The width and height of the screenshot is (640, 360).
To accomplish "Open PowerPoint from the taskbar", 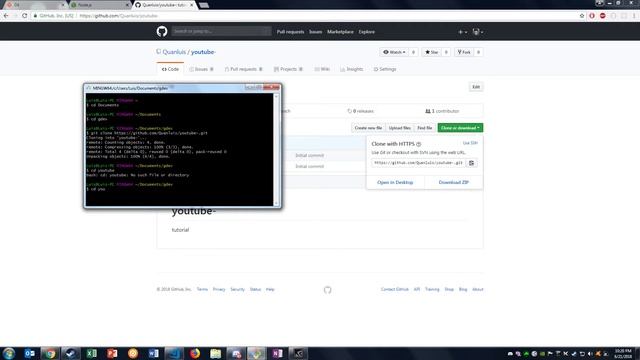I will [x=112, y=353].
